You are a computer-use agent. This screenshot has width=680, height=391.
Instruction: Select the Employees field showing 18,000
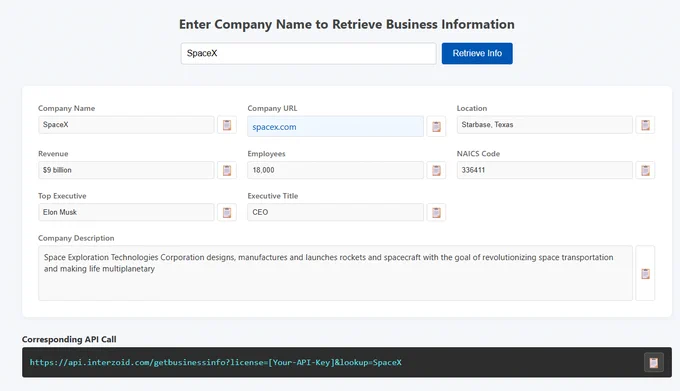click(335, 170)
